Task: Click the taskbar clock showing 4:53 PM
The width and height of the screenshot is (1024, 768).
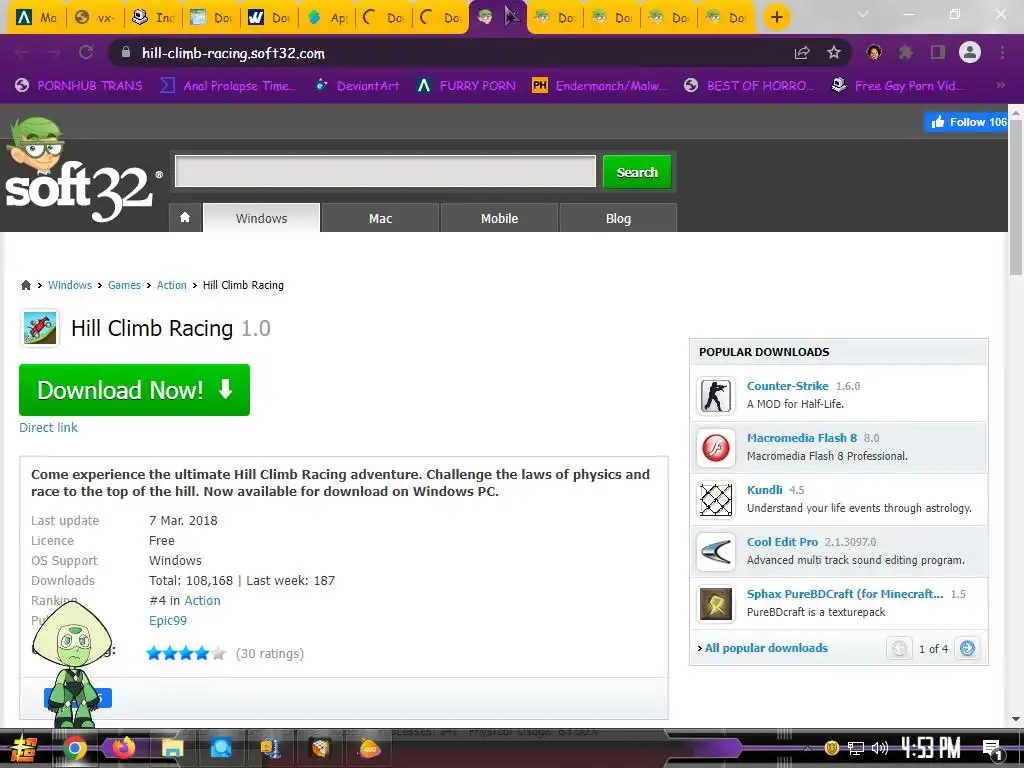Action: click(931, 748)
